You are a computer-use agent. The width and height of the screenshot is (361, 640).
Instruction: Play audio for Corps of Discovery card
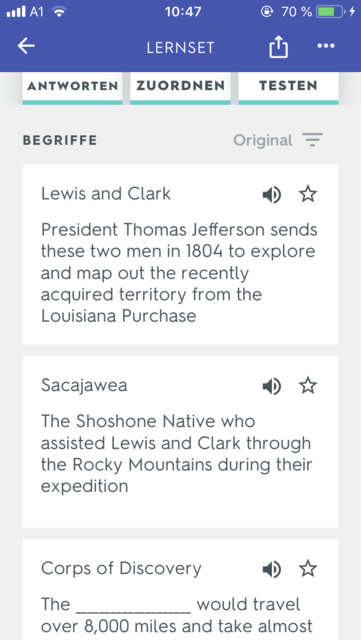pyautogui.click(x=272, y=569)
